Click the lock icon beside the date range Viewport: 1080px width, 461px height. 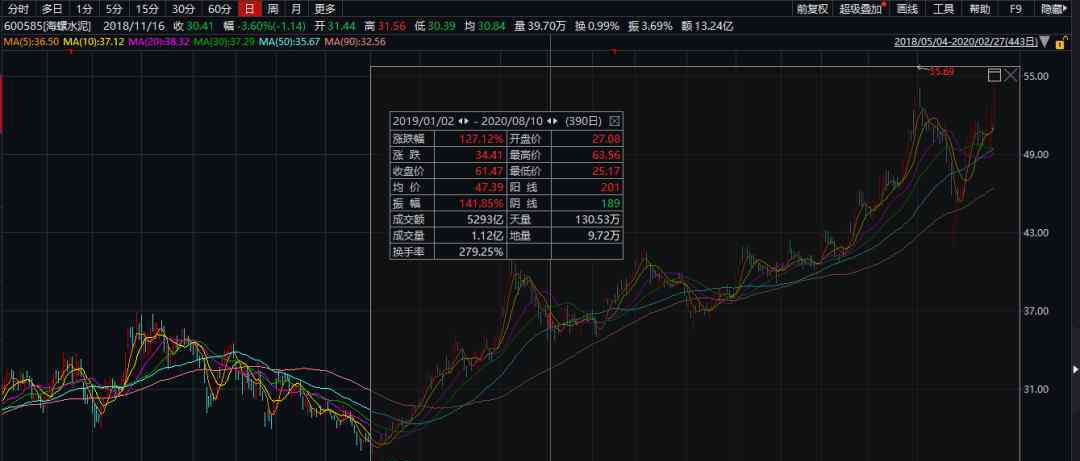(1060, 42)
